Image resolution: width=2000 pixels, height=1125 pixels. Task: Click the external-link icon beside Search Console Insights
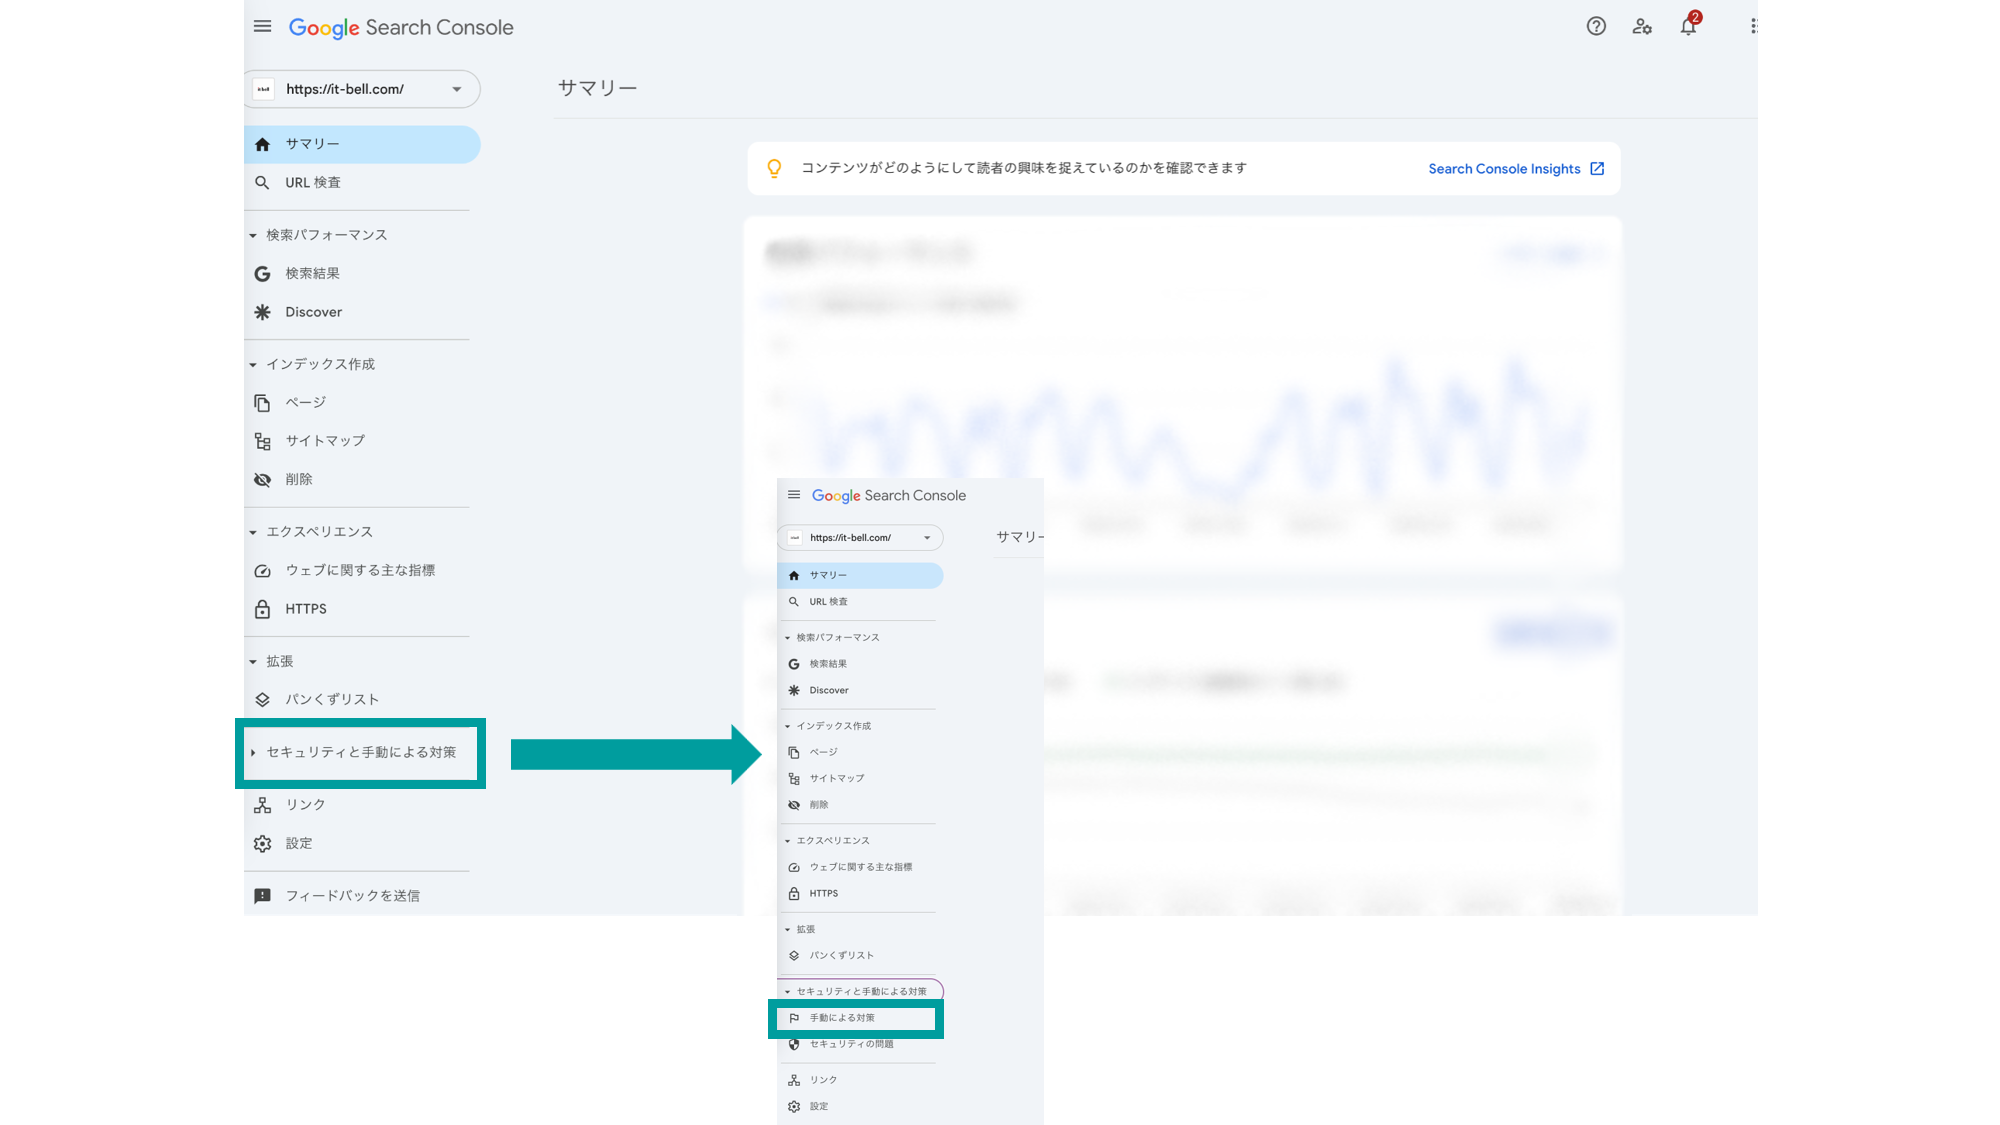[x=1597, y=169]
